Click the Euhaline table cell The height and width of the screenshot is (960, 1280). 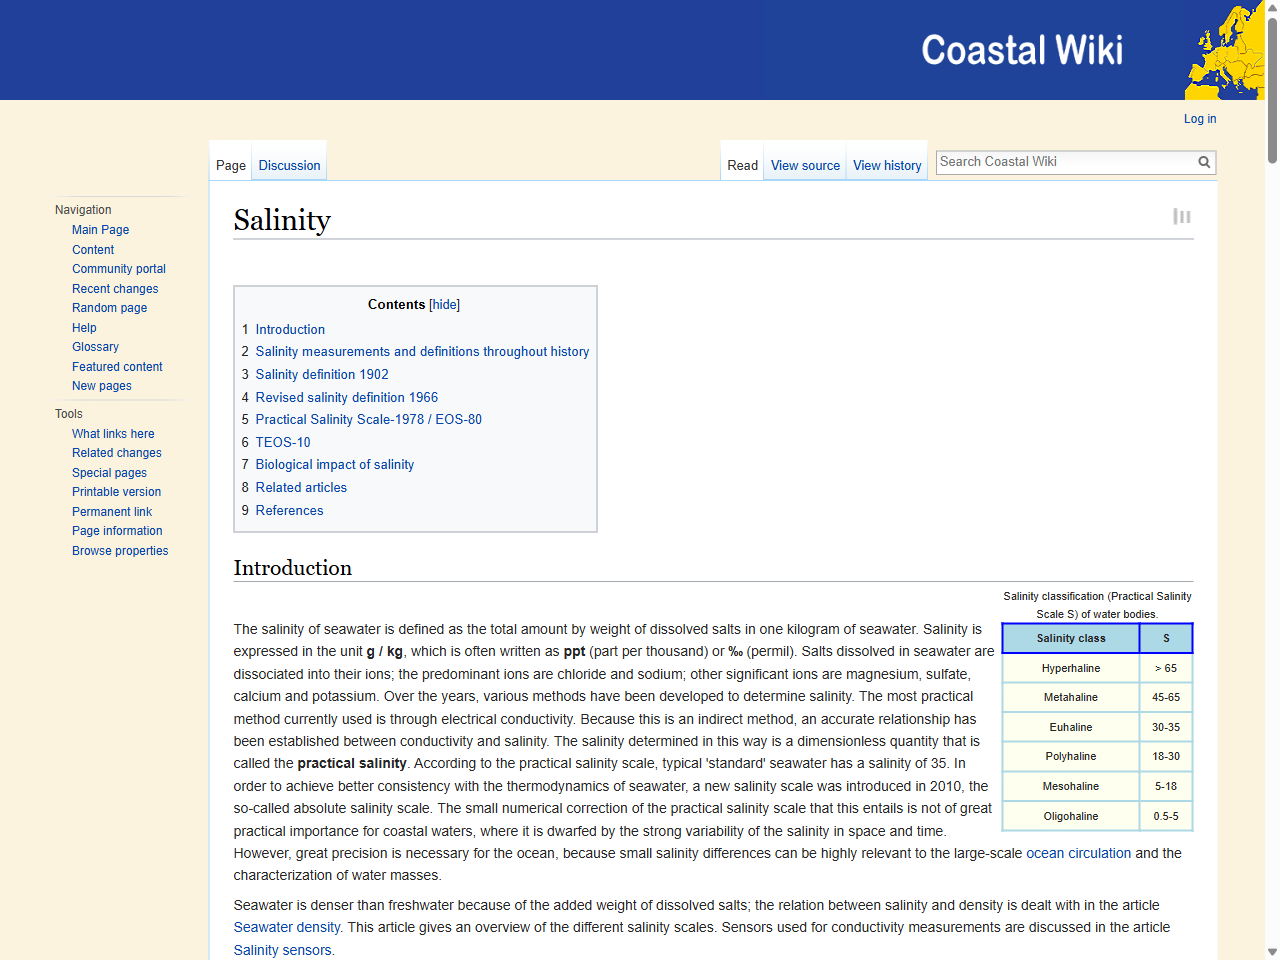pos(1071,727)
